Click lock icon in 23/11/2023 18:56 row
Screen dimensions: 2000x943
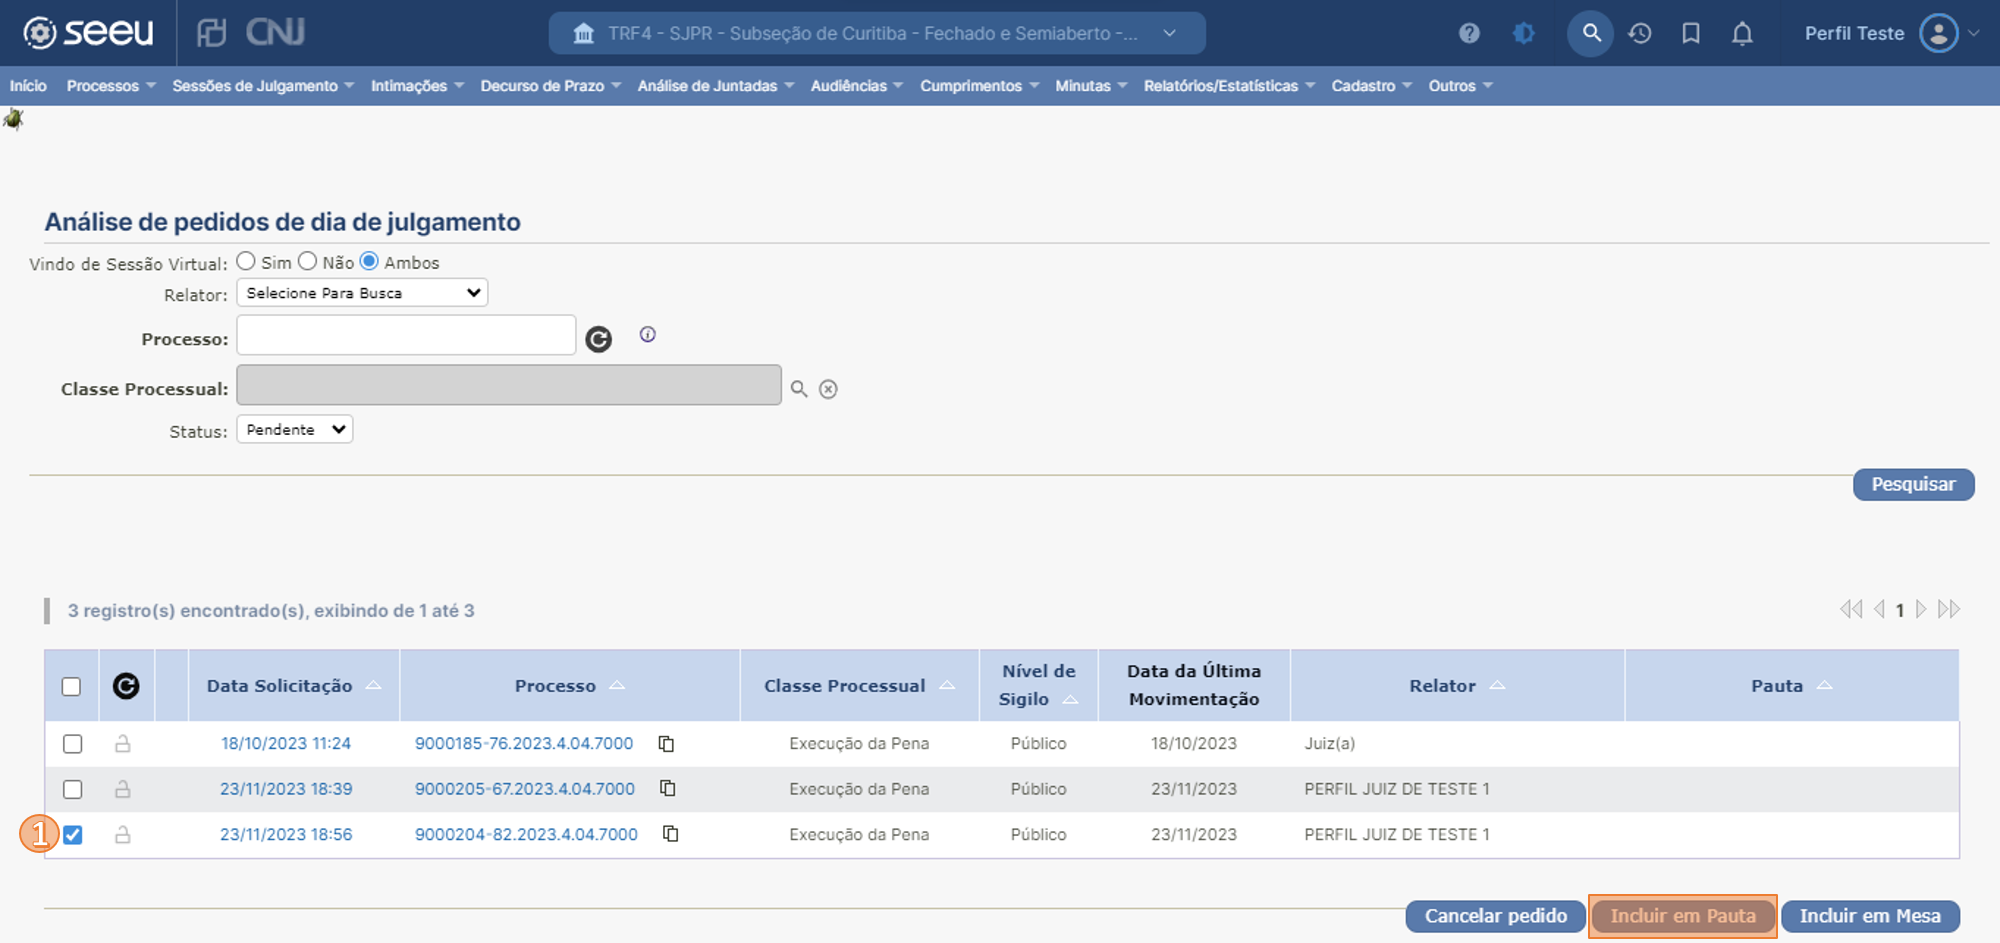pos(123,834)
